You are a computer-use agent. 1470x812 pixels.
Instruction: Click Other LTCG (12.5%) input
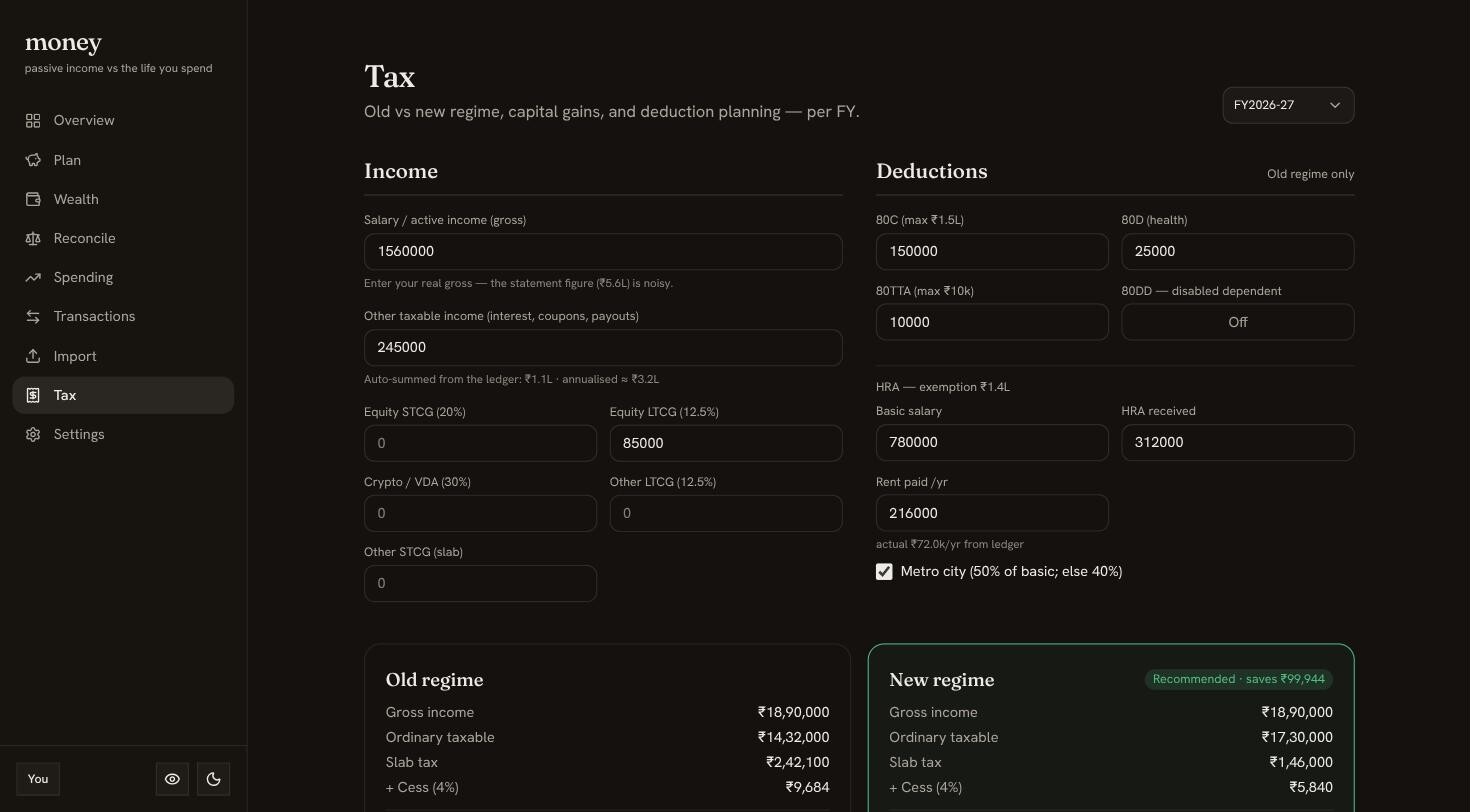(x=726, y=513)
